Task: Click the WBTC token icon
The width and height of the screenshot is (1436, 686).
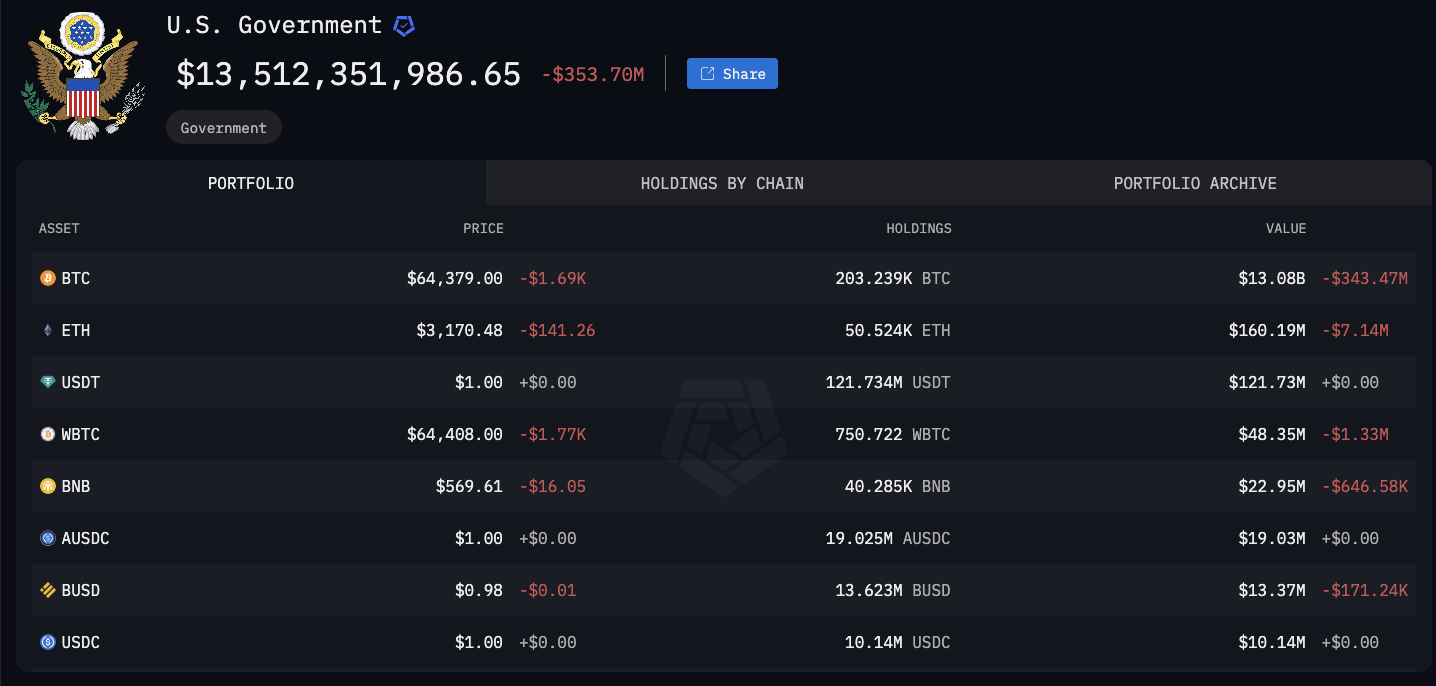Action: (47, 434)
